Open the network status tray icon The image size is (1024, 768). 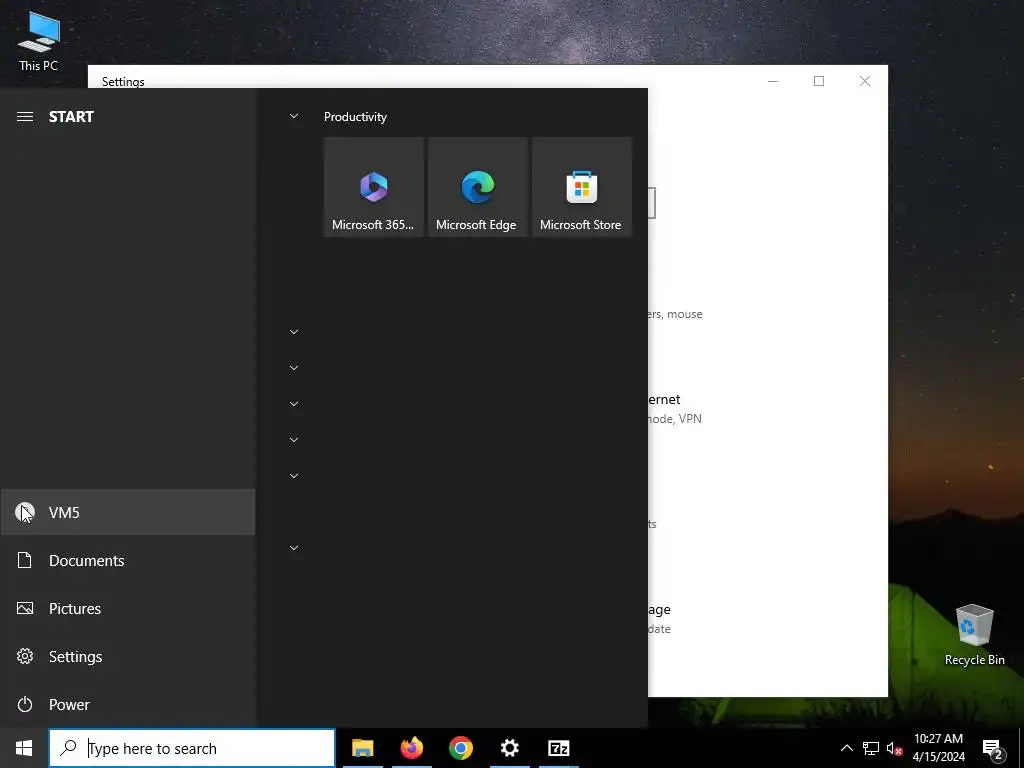[x=871, y=748]
